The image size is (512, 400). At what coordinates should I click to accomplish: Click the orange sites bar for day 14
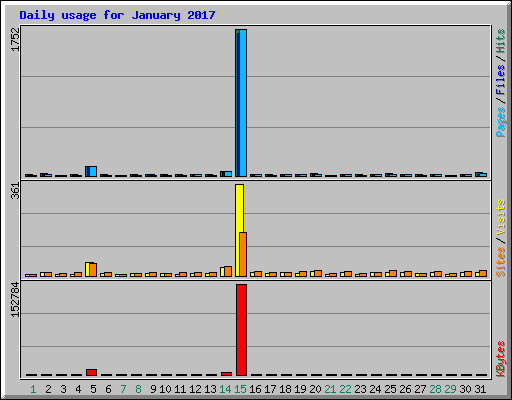228,271
